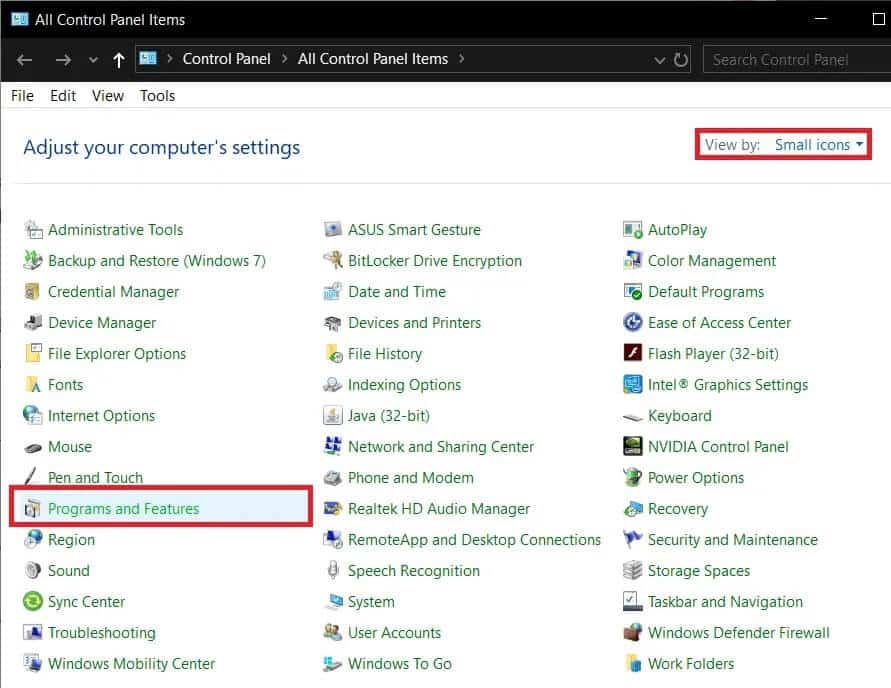Viewport: 891px width, 688px height.
Task: Click the ASUS Smart Gesture icon
Action: [x=332, y=230]
